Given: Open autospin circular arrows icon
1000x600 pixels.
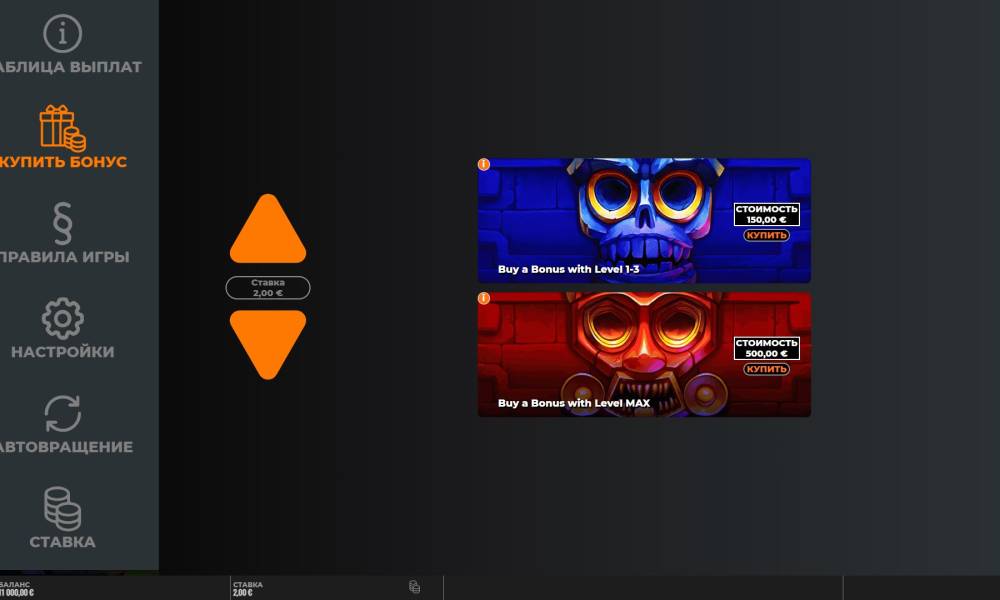Looking at the screenshot, I should coord(62,413).
